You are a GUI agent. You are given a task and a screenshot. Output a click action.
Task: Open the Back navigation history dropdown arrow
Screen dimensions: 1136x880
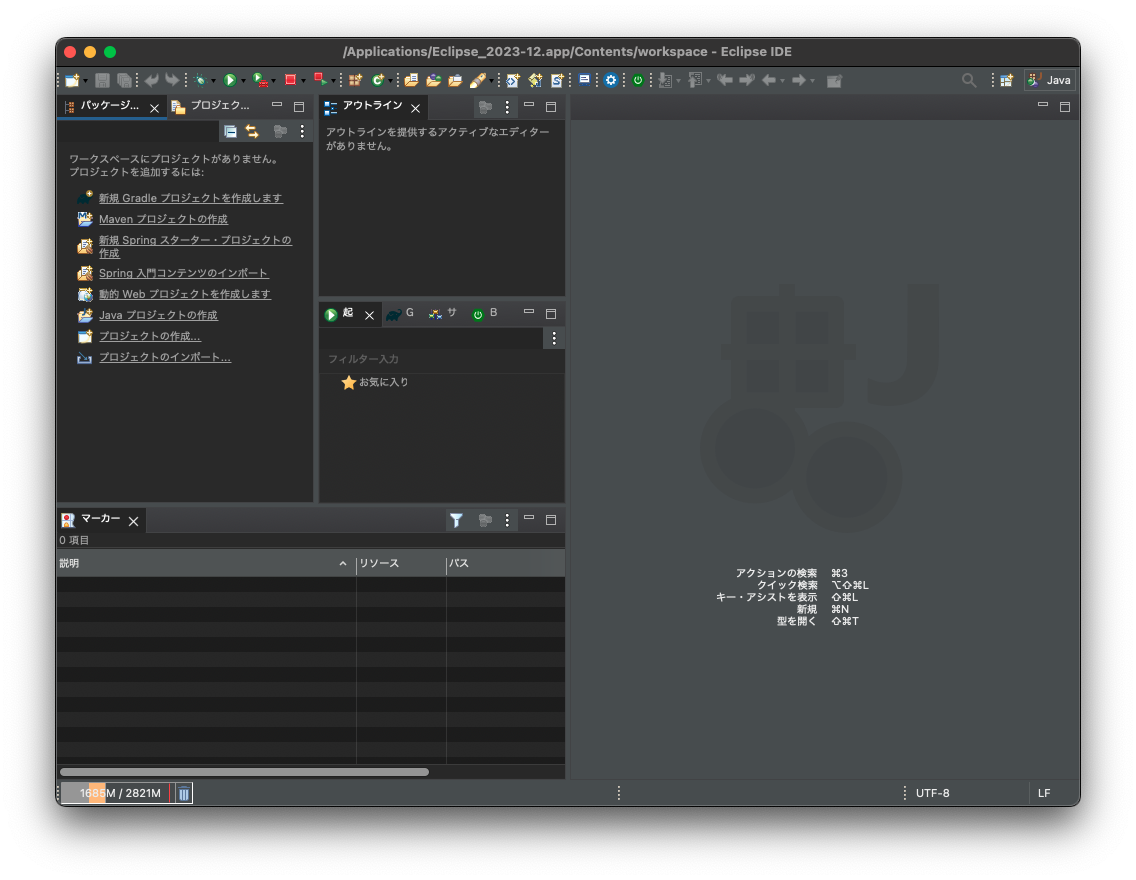[782, 81]
